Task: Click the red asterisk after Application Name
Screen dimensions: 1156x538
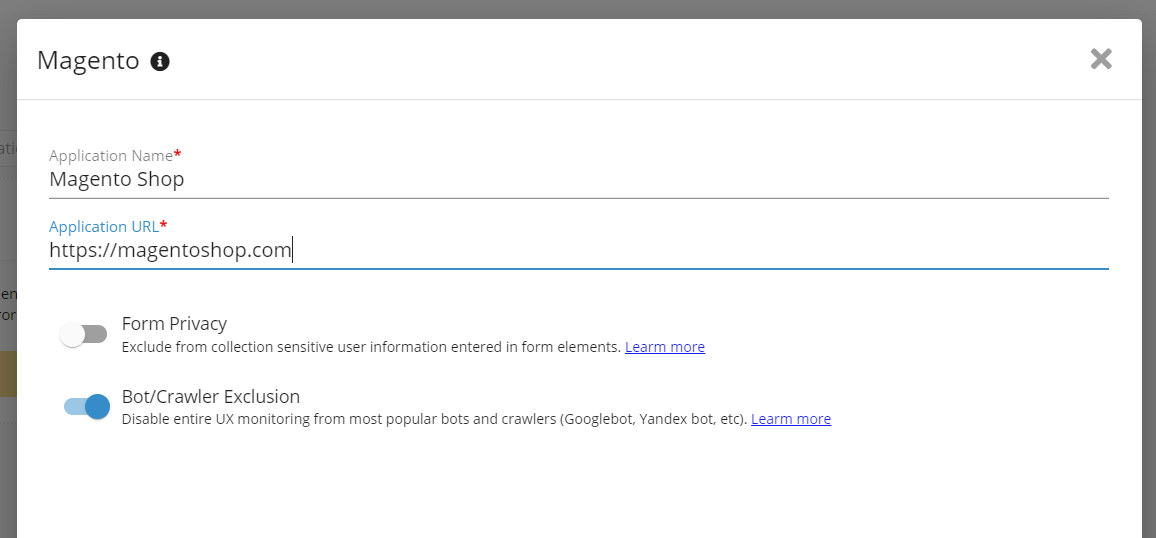Action: [x=178, y=154]
